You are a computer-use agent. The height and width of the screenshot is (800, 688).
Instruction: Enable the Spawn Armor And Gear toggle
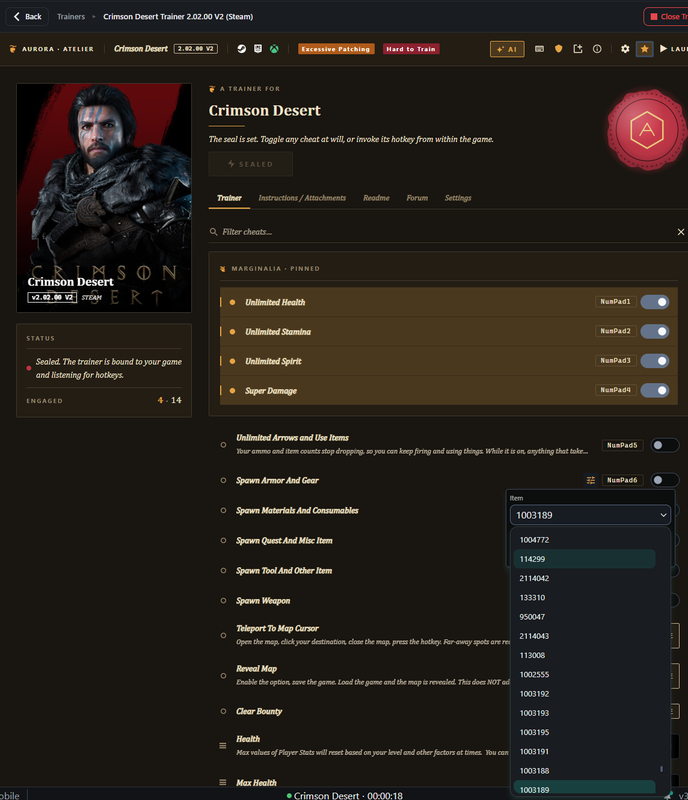tap(665, 480)
